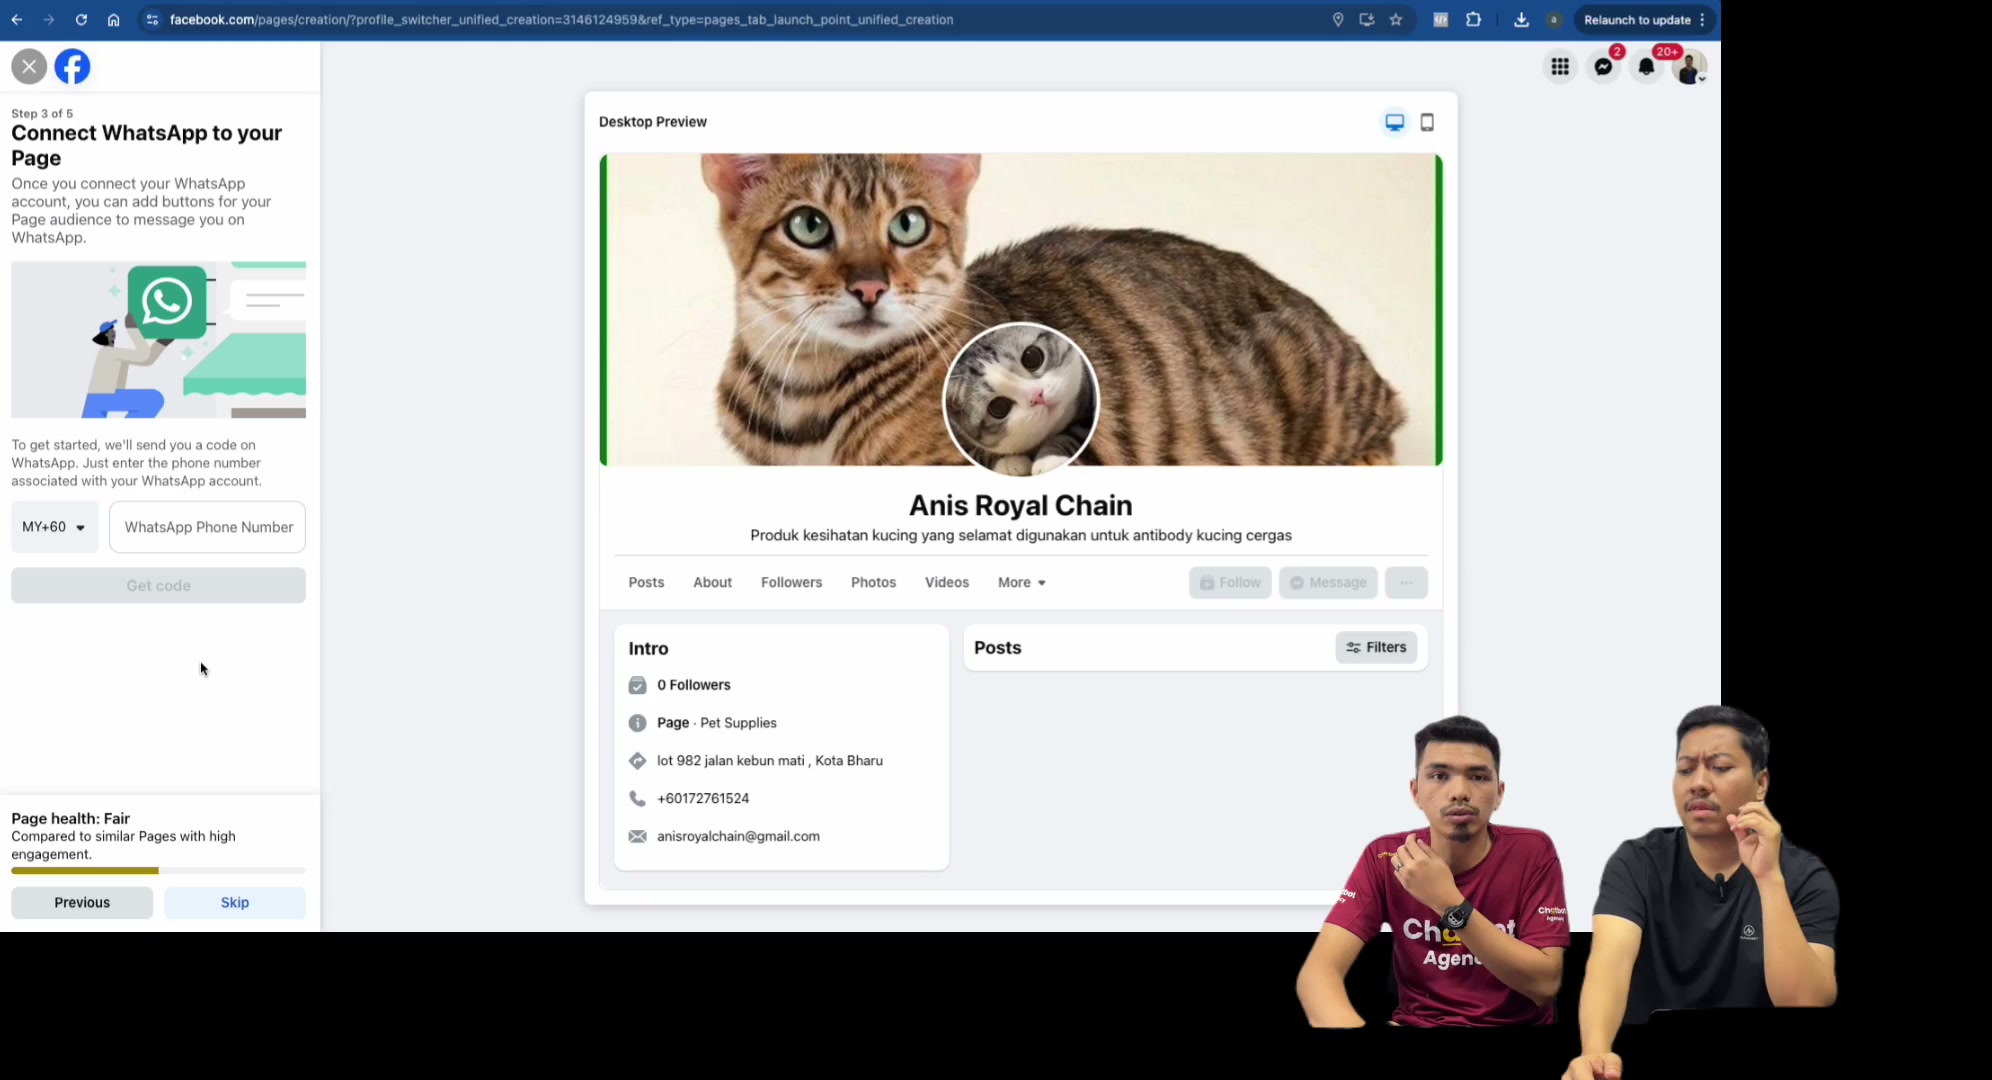Open browser home icon
This screenshot has width=1992, height=1080.
click(x=113, y=20)
